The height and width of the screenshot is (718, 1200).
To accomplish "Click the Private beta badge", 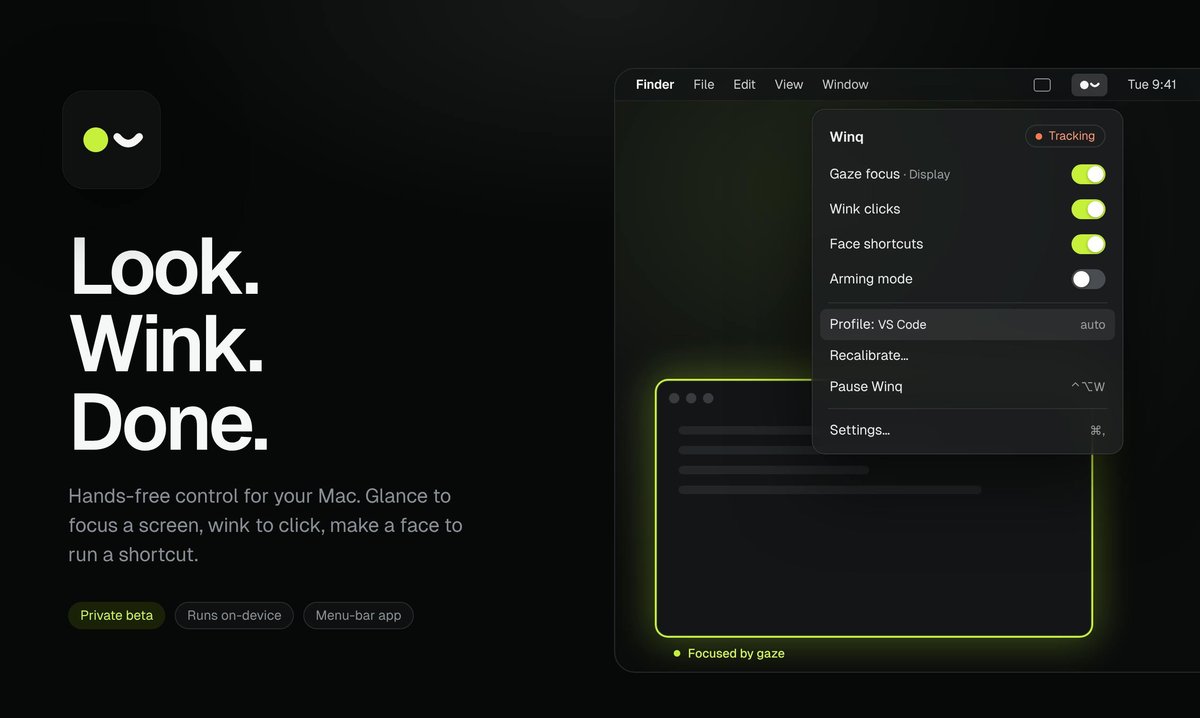I will coord(117,615).
